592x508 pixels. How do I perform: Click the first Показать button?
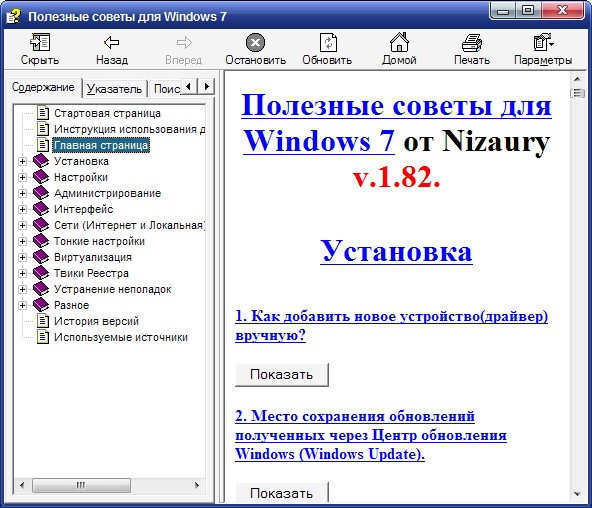click(282, 374)
